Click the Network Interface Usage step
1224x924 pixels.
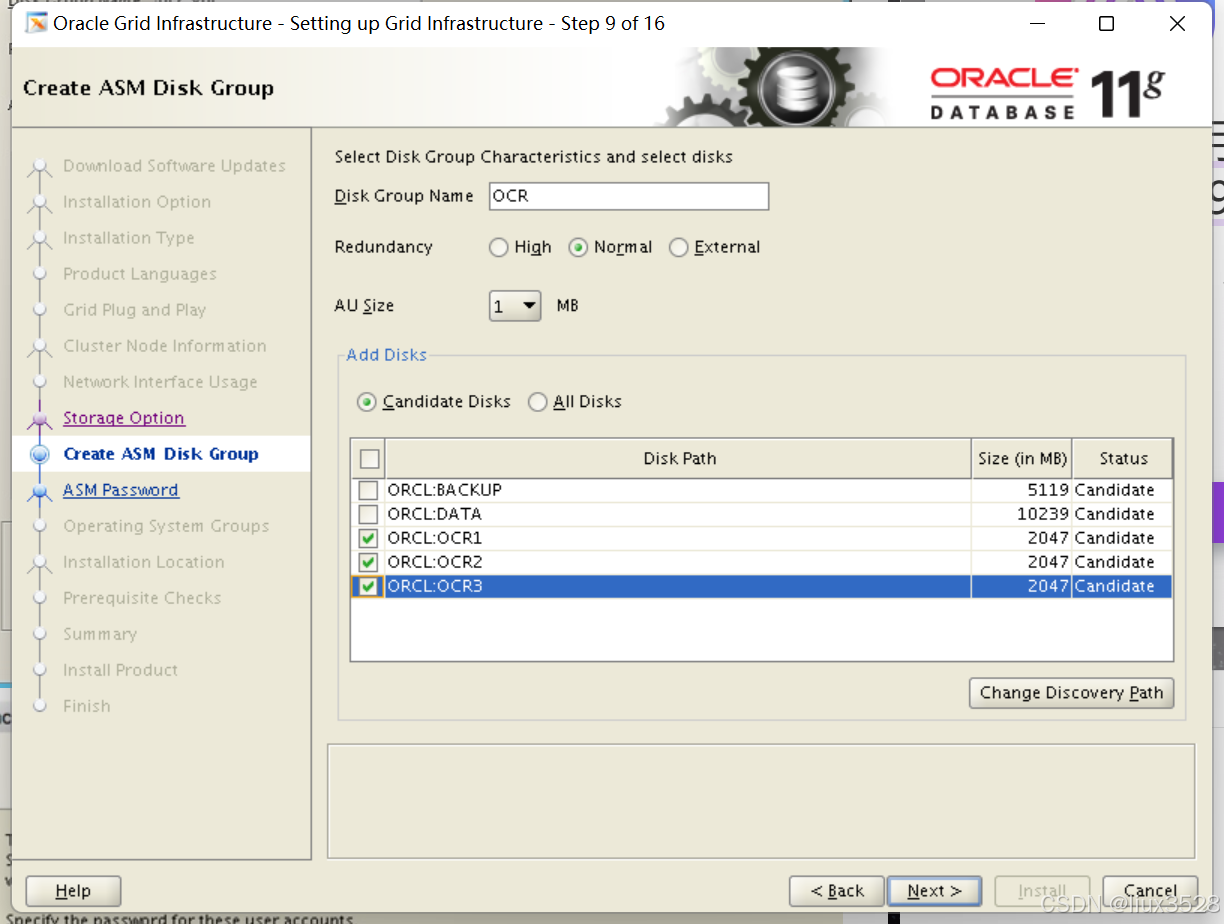160,382
